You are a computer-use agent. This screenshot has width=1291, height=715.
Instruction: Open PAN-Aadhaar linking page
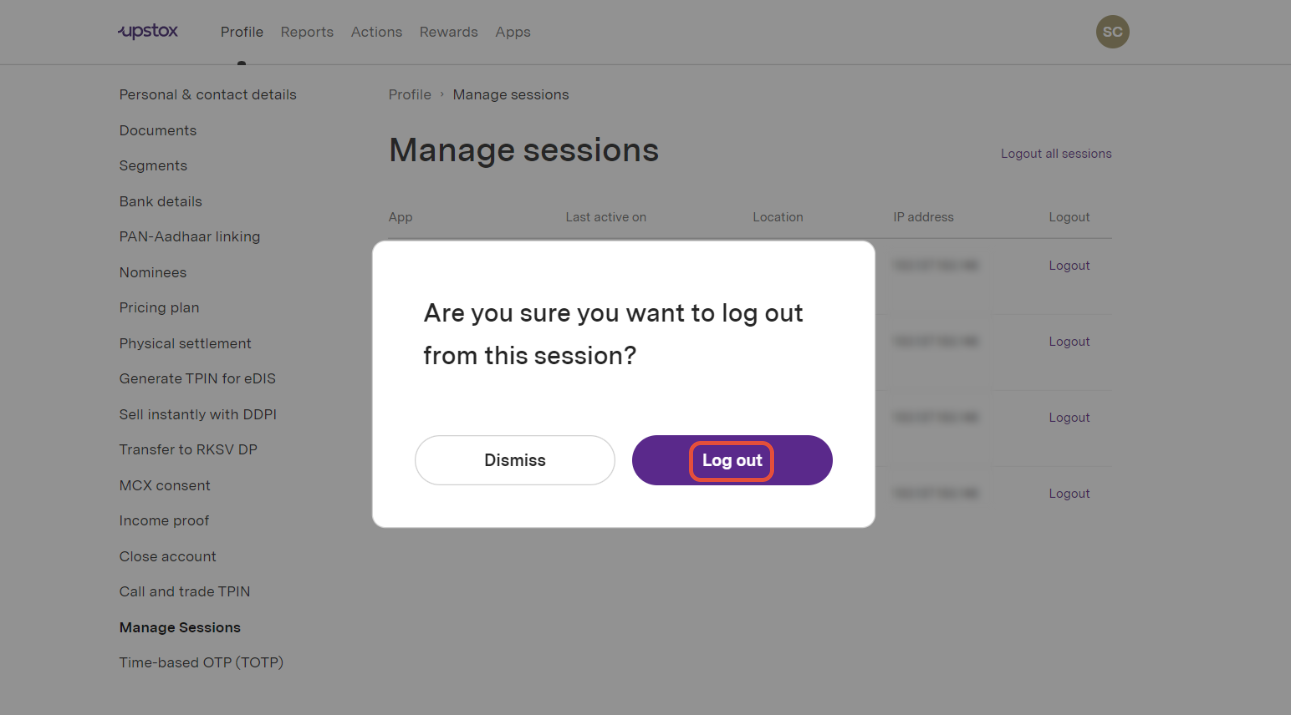click(x=189, y=237)
